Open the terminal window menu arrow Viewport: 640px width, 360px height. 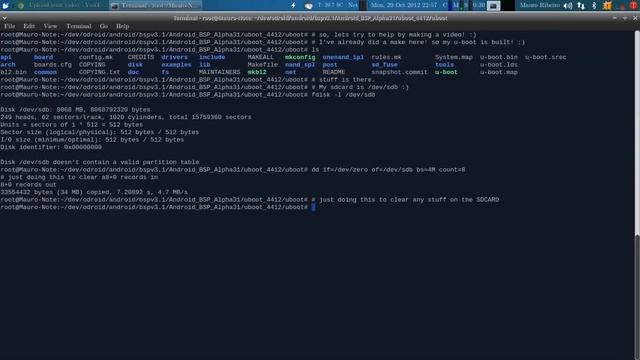coord(4,18)
